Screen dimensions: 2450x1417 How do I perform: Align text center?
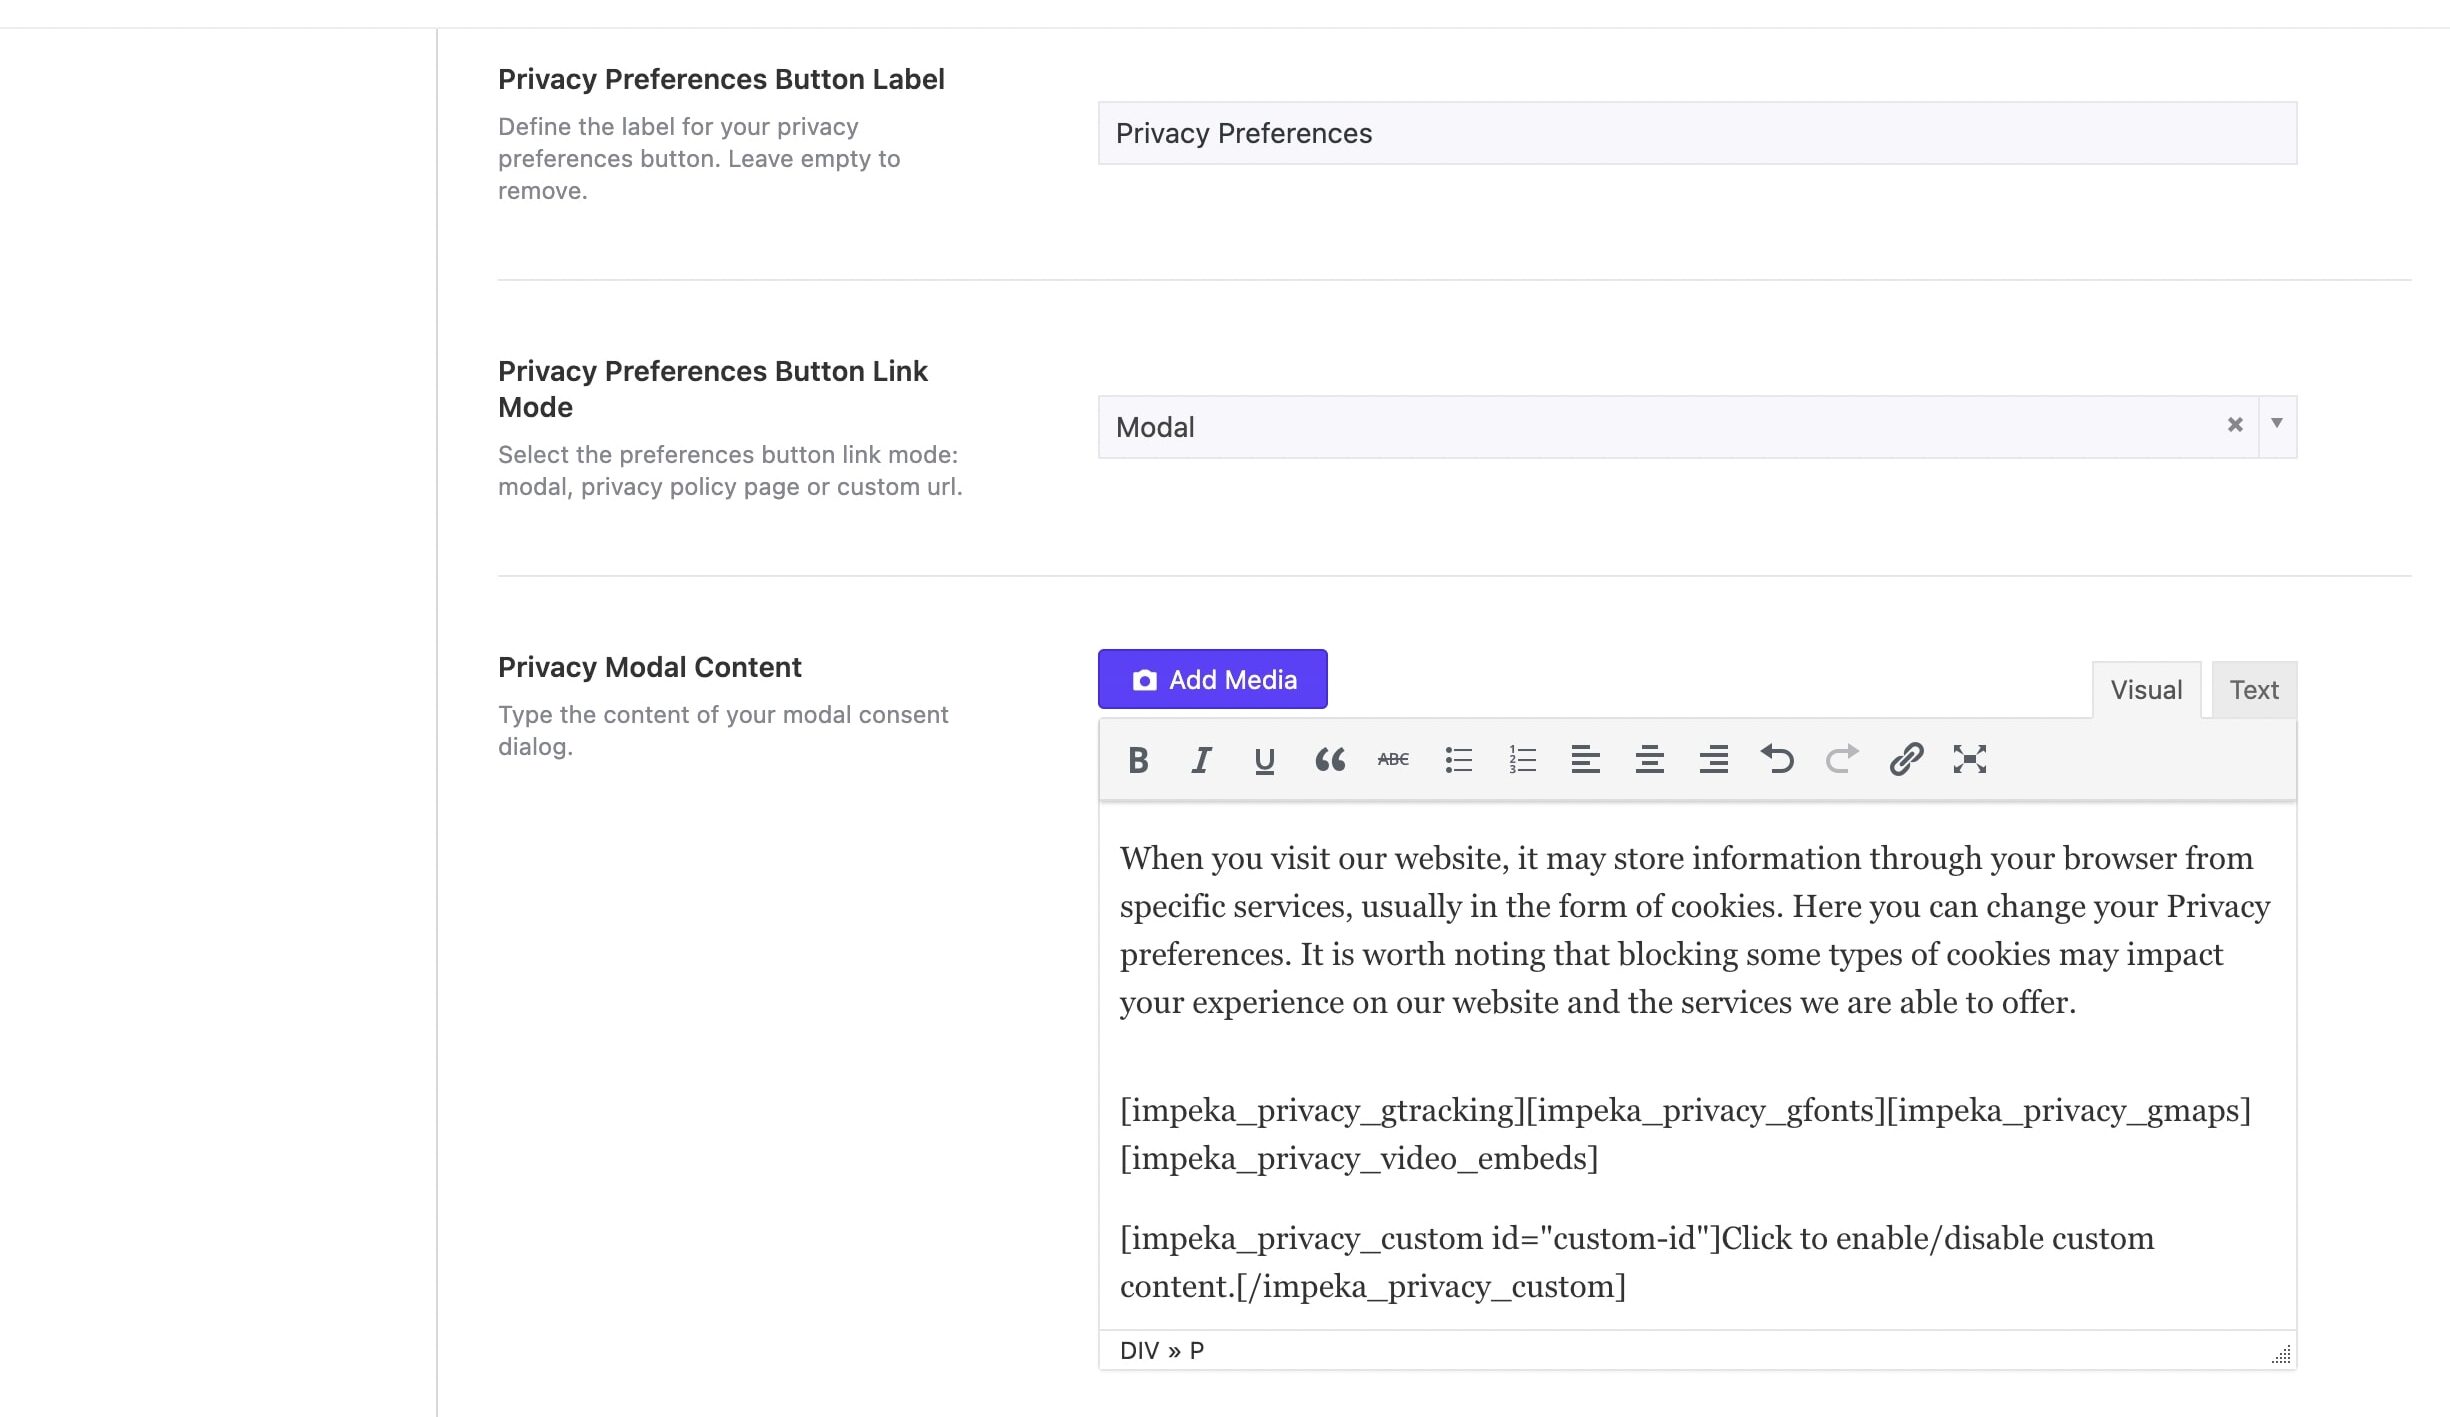[1650, 760]
